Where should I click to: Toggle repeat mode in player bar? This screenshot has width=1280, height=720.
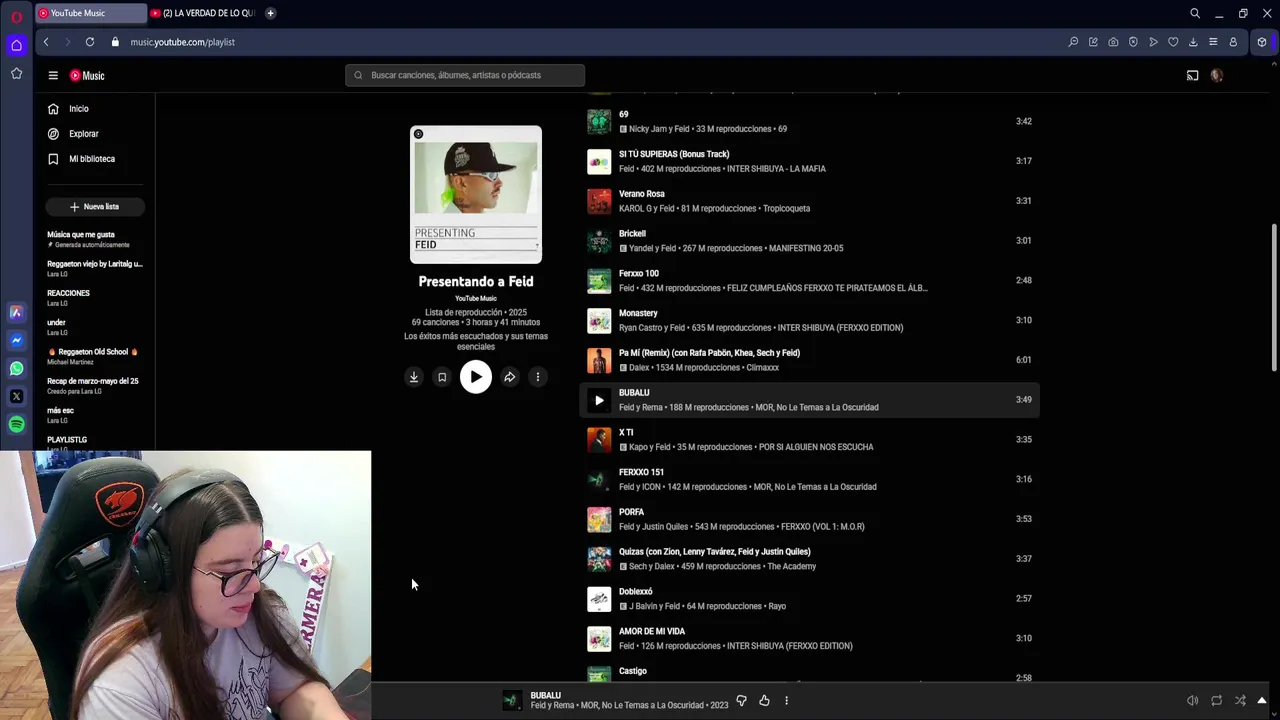[1216, 701]
